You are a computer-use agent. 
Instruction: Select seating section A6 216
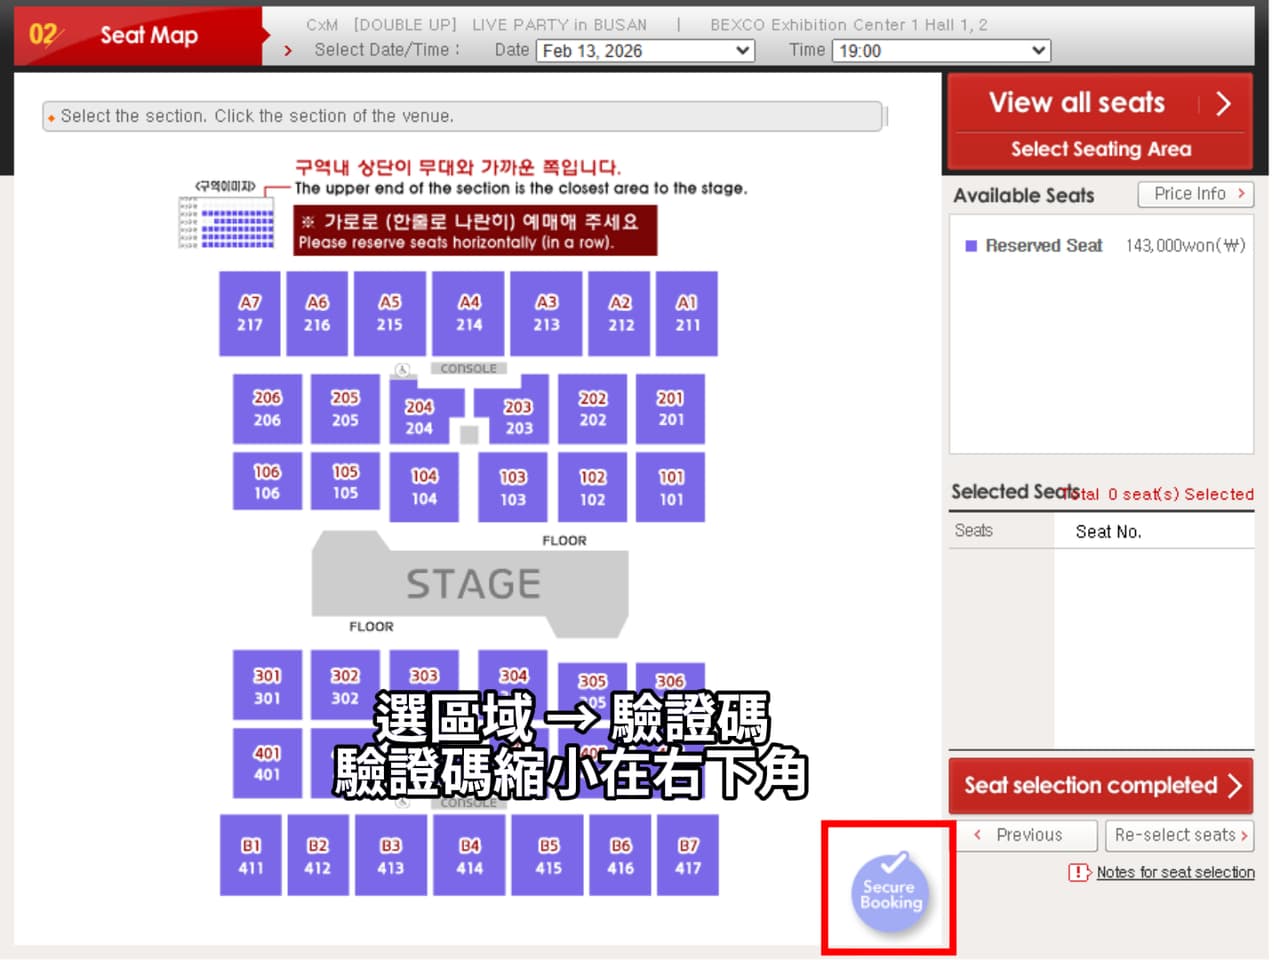pos(317,314)
